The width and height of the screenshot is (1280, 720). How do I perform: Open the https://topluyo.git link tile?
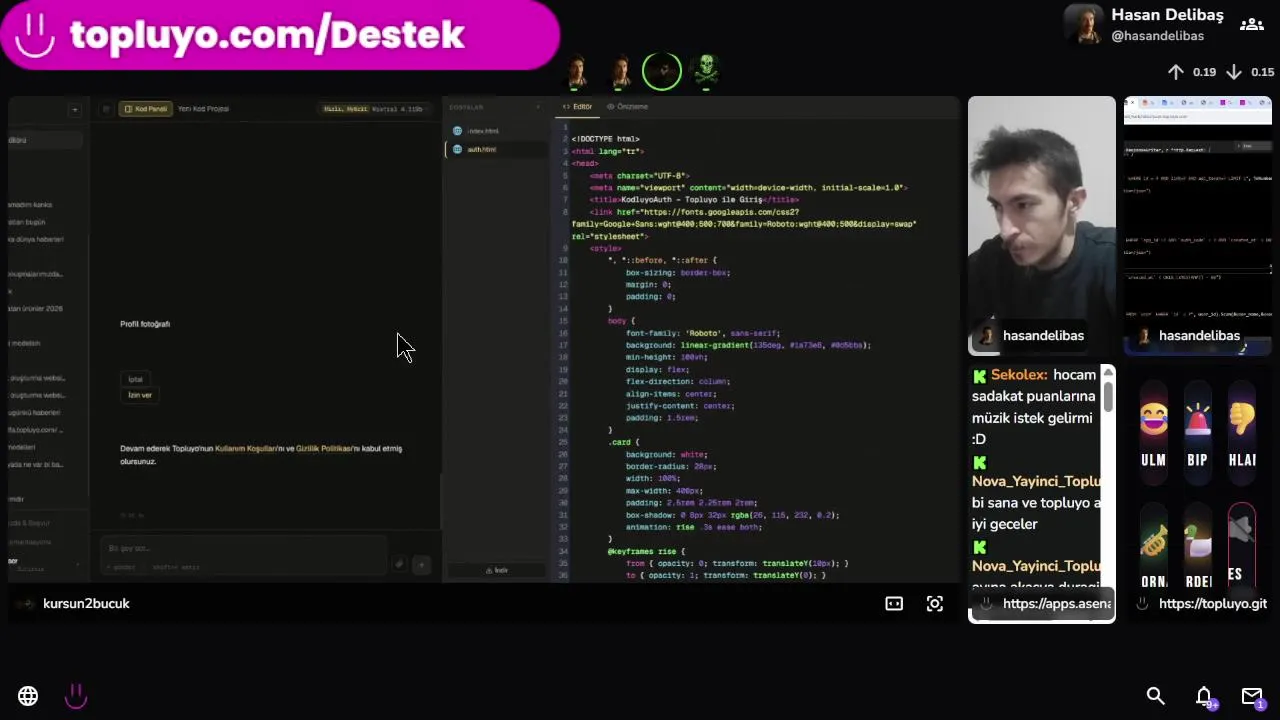point(1197,604)
